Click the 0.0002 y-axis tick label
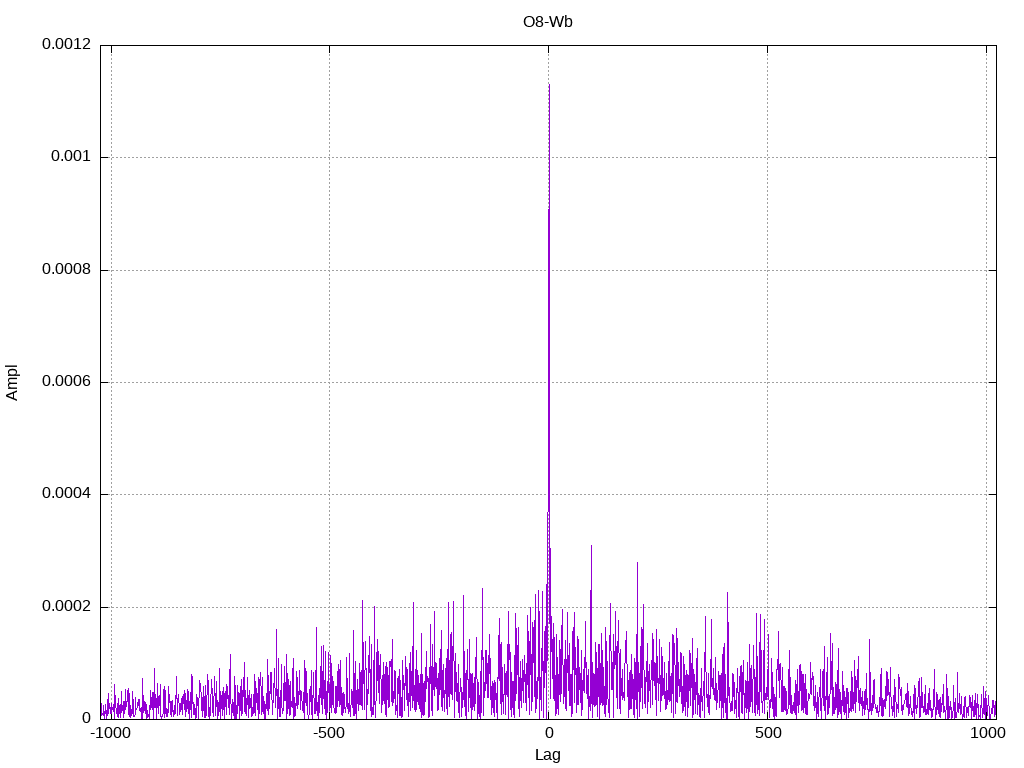The image size is (1024, 768). pyautogui.click(x=67, y=607)
